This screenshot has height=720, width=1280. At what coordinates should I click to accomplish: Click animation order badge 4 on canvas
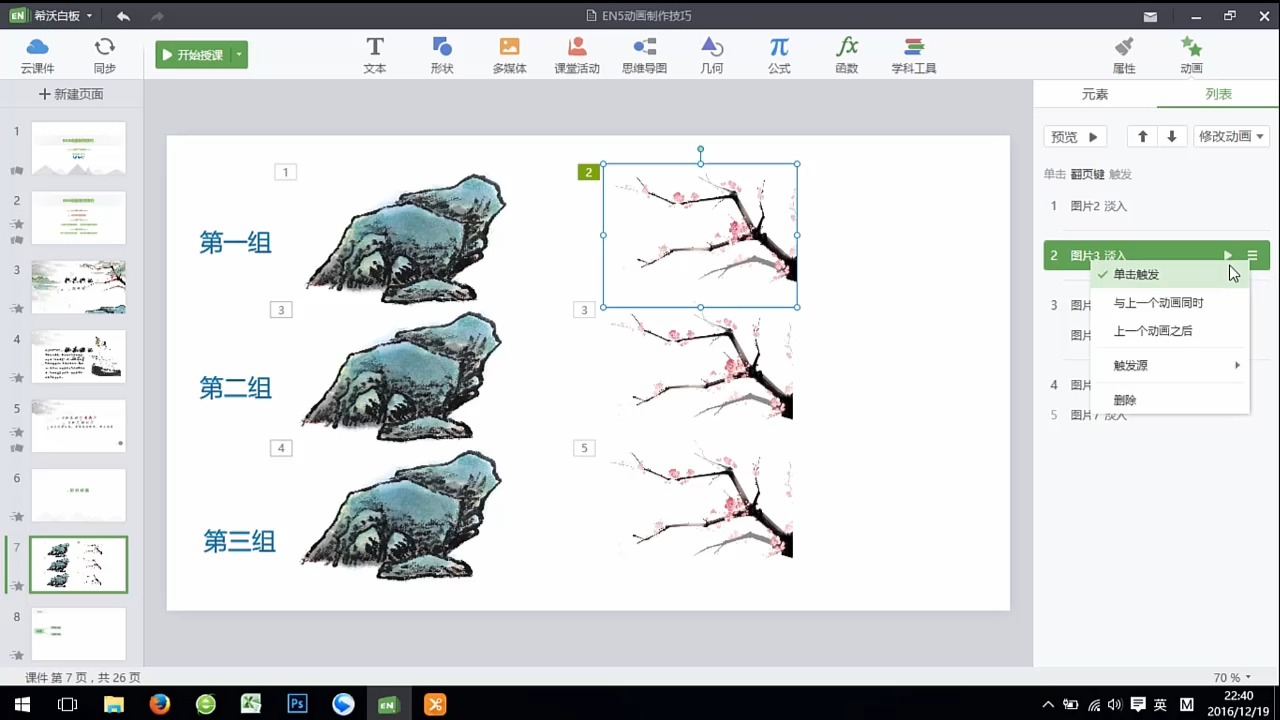tap(281, 448)
